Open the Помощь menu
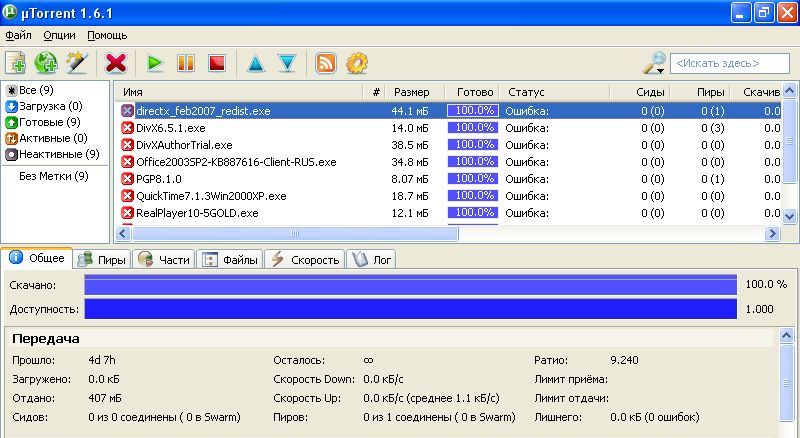This screenshot has width=800, height=438. click(x=107, y=35)
